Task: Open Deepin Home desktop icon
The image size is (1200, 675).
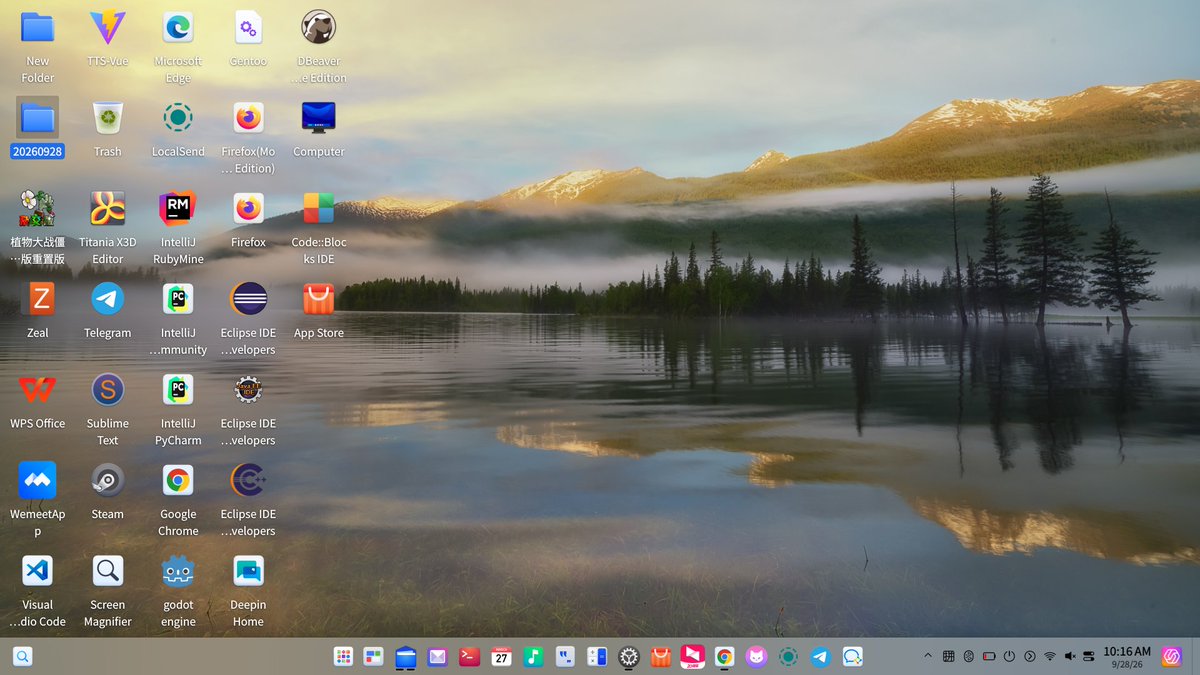Action: click(248, 571)
